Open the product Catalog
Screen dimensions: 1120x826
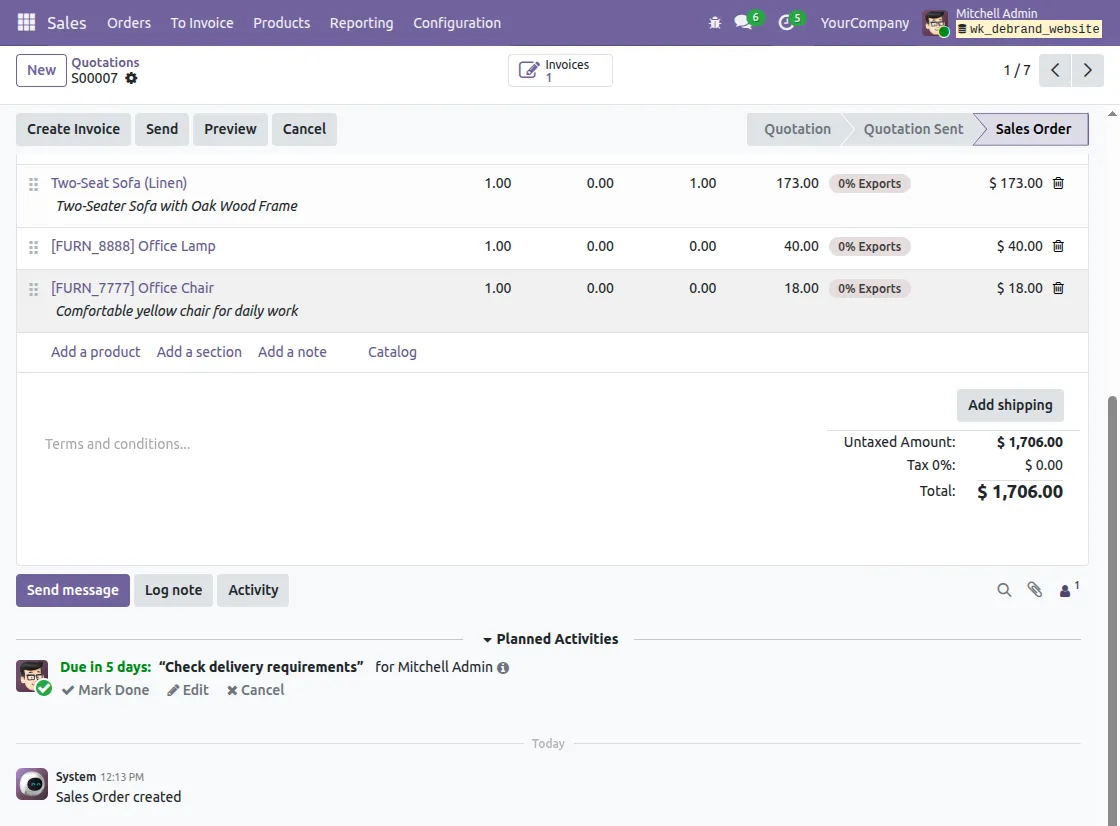pos(391,351)
